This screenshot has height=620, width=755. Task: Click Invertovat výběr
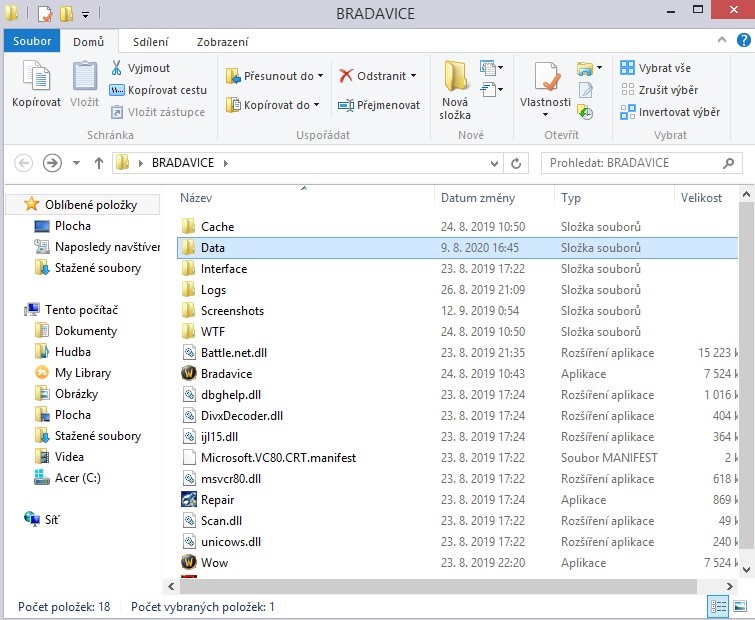coord(670,112)
